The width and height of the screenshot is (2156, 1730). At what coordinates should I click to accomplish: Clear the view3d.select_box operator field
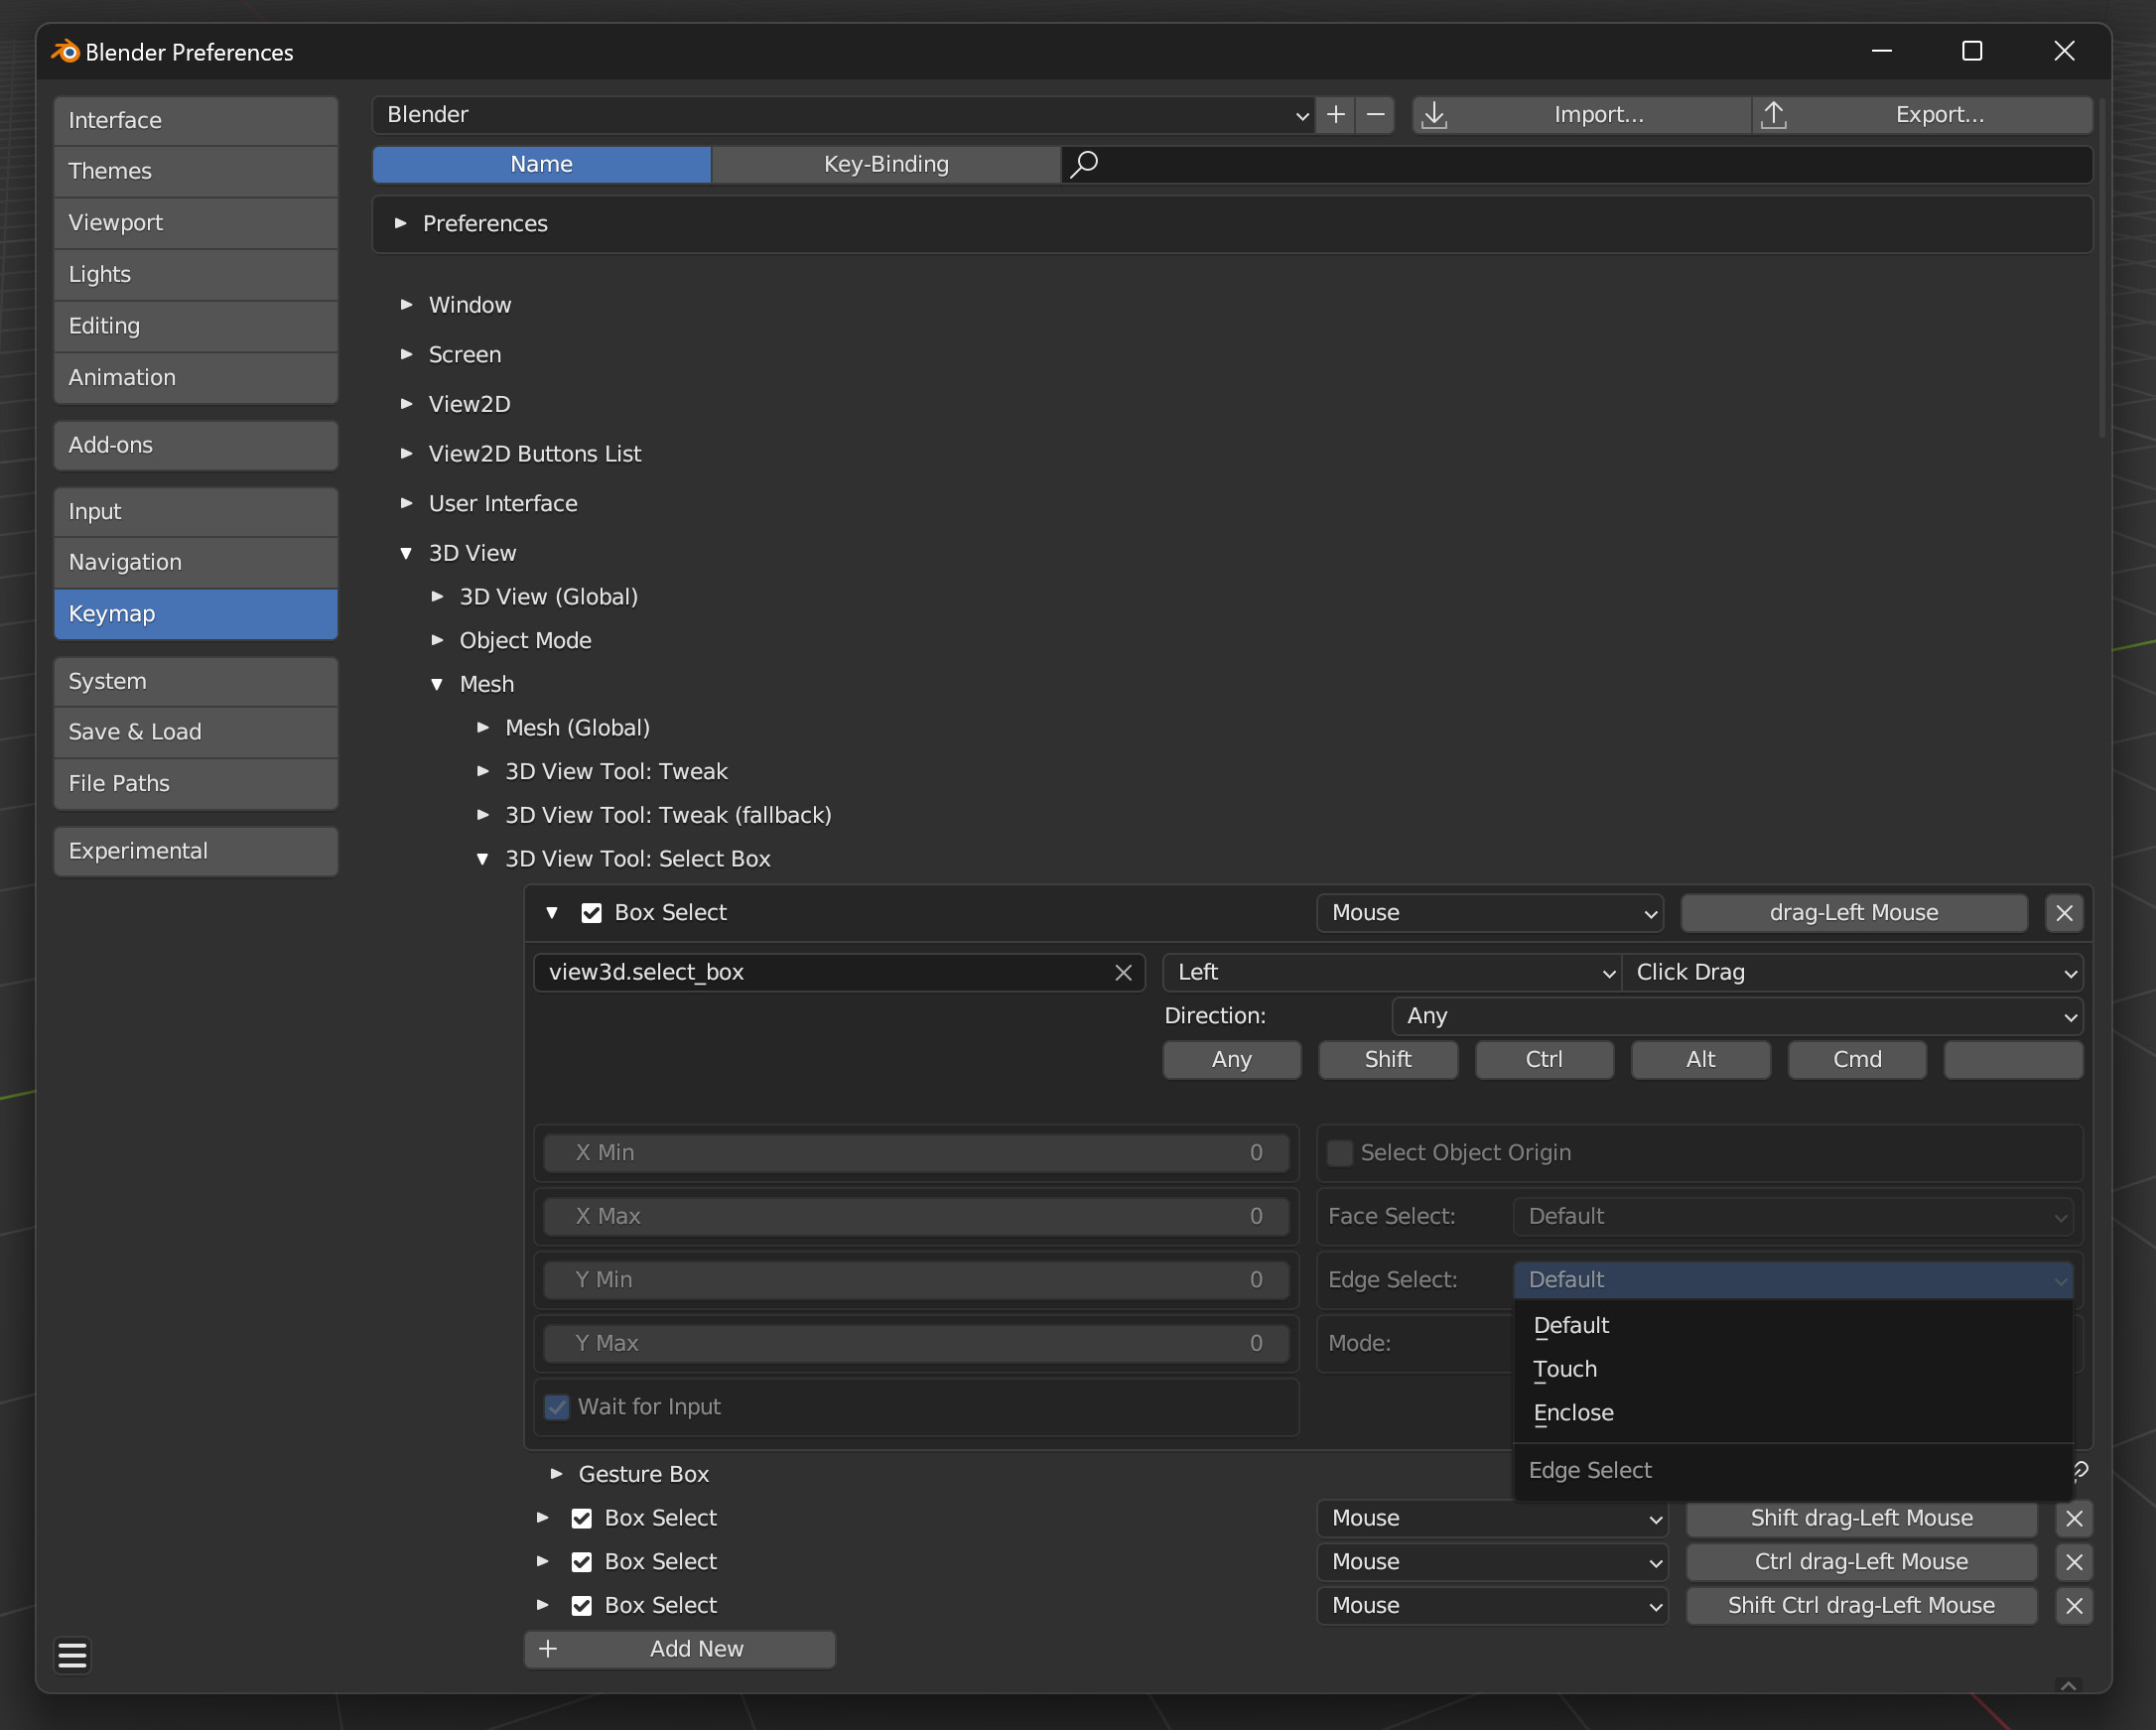pyautogui.click(x=1123, y=973)
